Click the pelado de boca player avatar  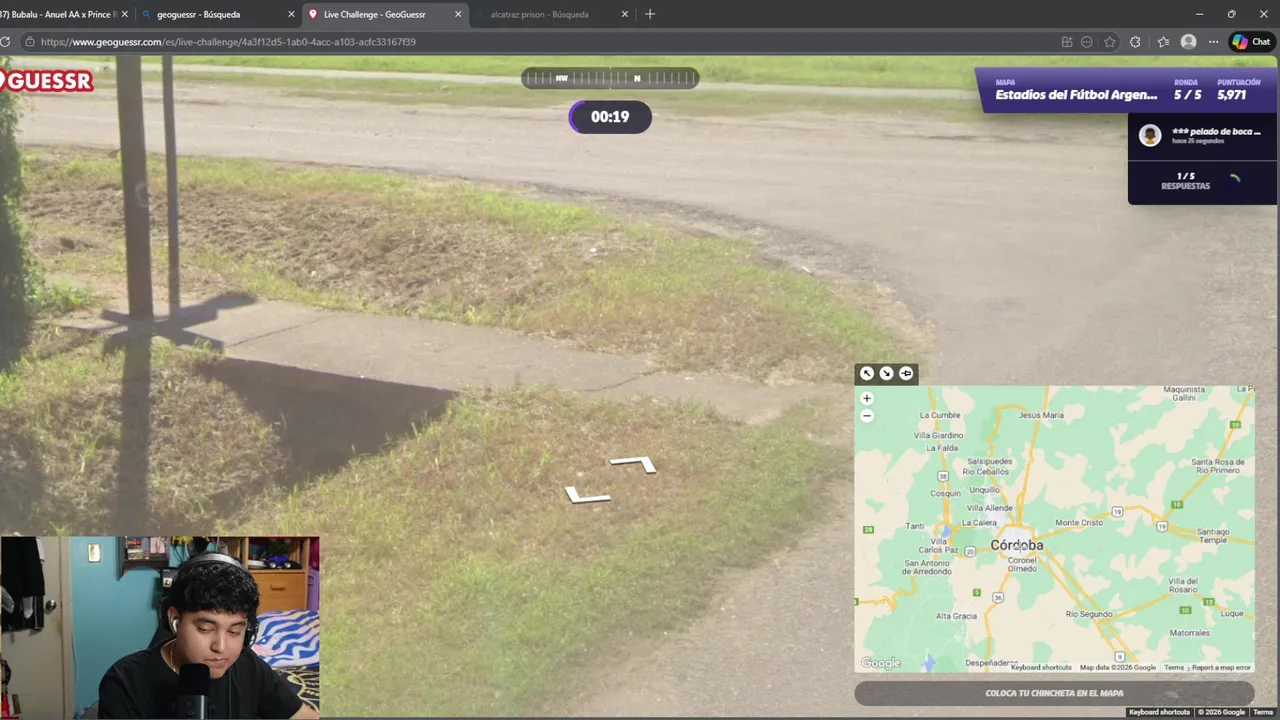(x=1150, y=136)
